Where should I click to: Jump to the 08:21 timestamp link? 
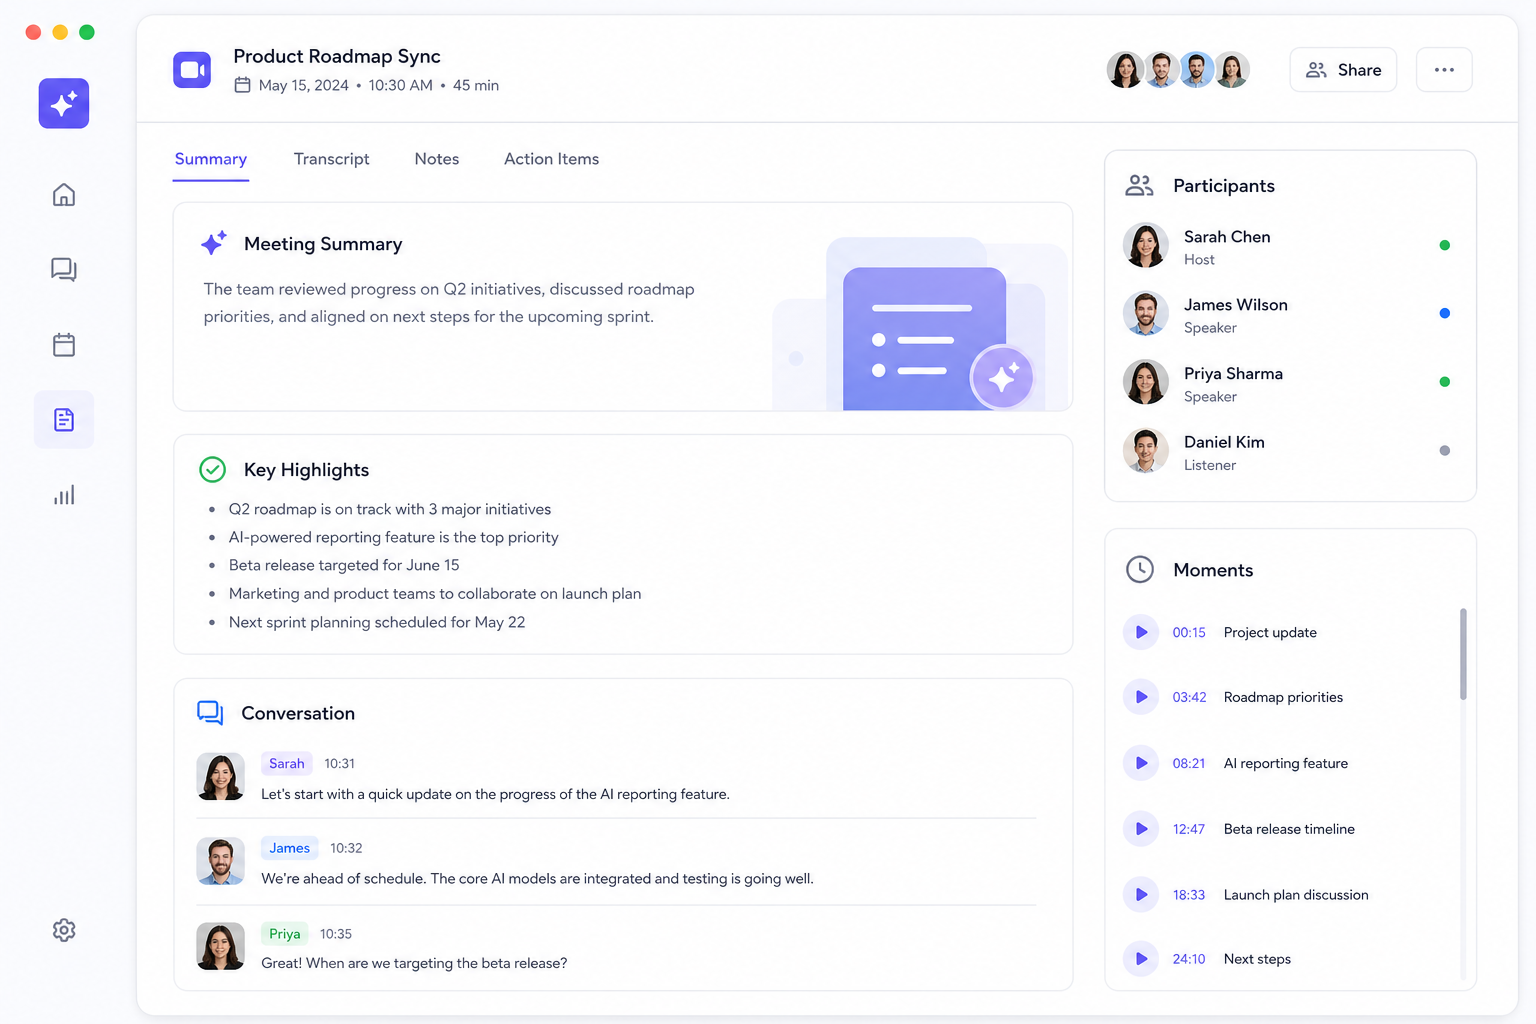(1189, 763)
